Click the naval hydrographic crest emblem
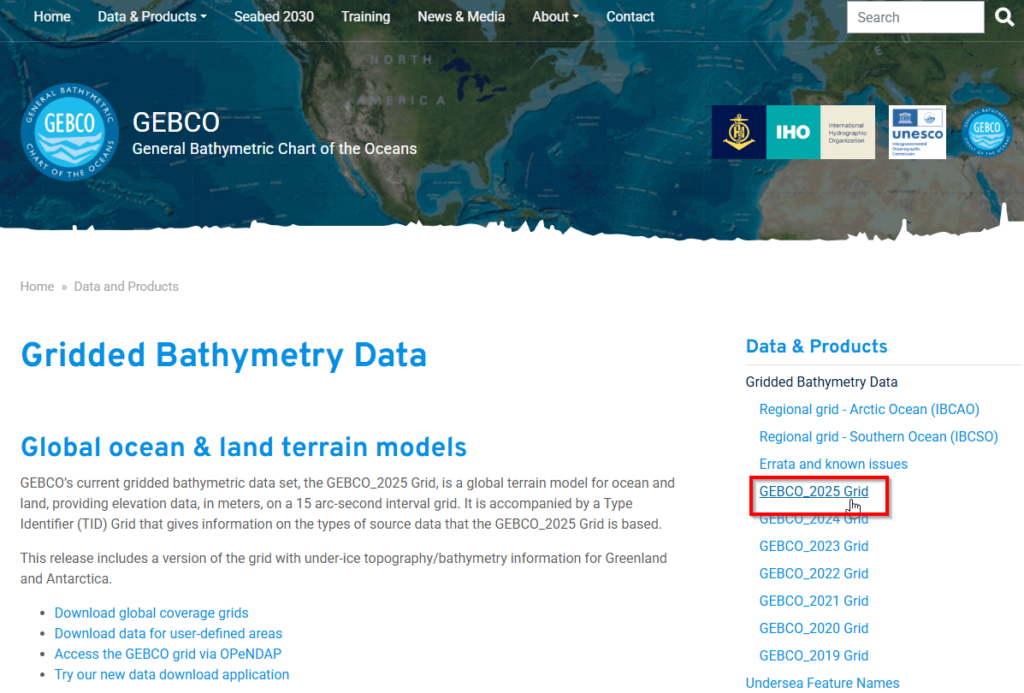 coord(737,131)
